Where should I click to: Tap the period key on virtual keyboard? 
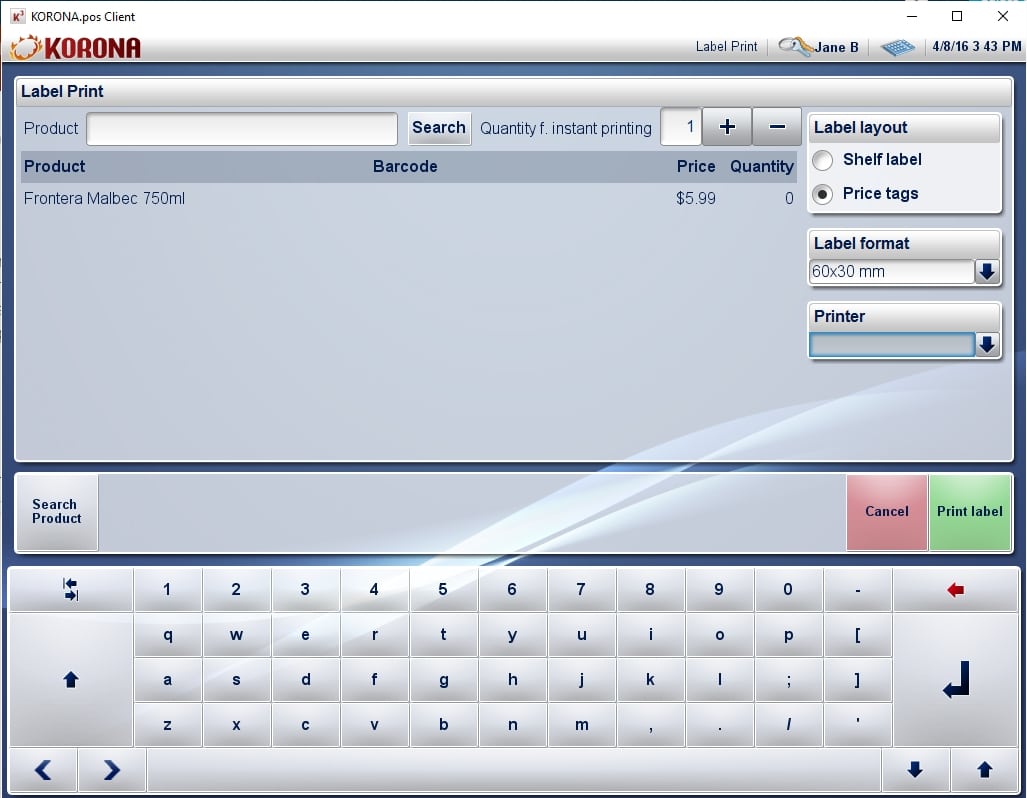click(x=719, y=725)
